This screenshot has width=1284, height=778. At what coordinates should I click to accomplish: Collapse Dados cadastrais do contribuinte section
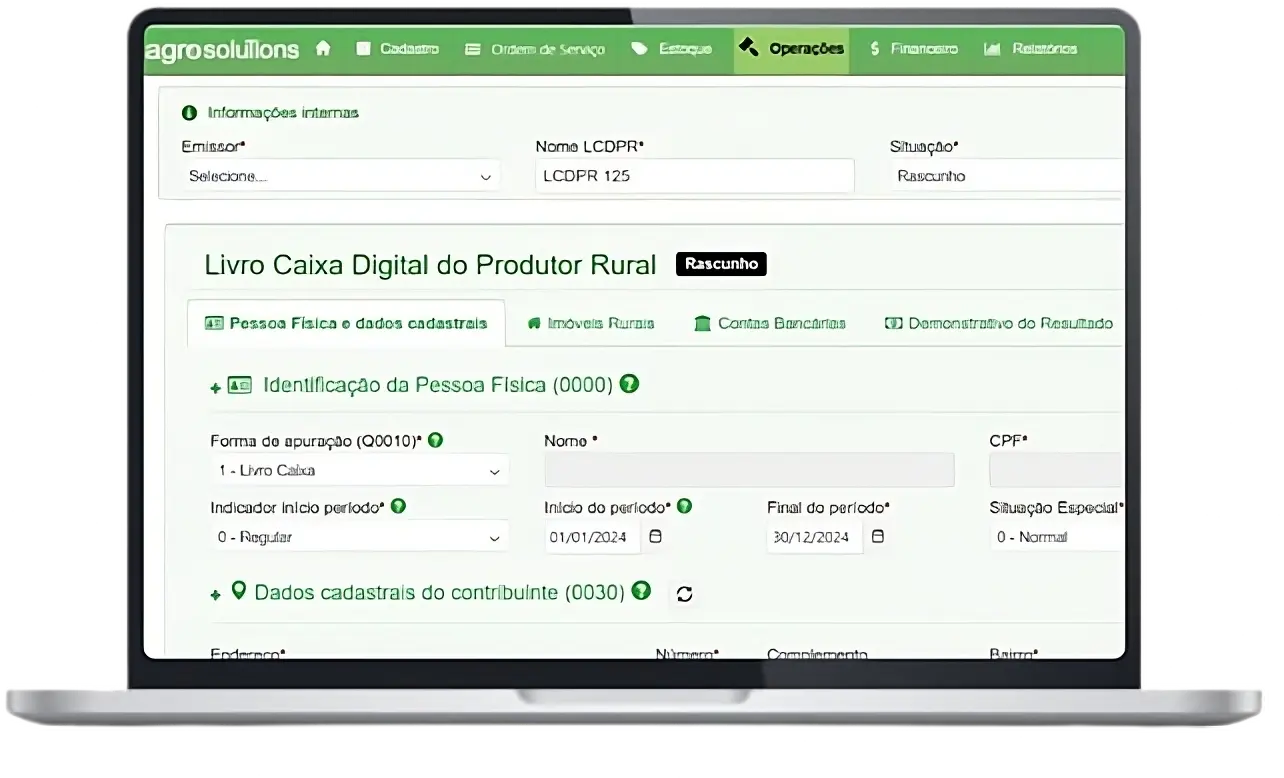click(x=216, y=593)
